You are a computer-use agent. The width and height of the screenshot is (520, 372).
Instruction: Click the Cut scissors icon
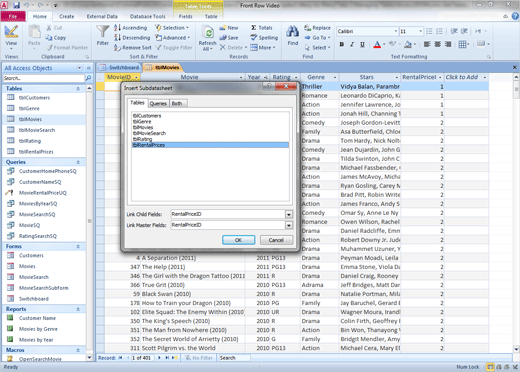click(49, 28)
